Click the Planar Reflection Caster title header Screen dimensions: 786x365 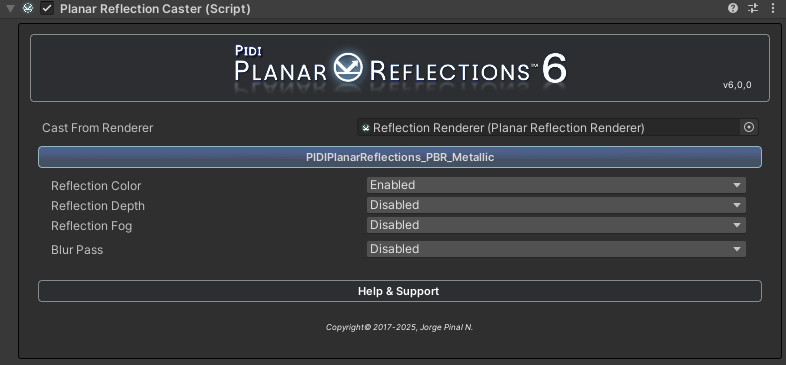pos(155,9)
